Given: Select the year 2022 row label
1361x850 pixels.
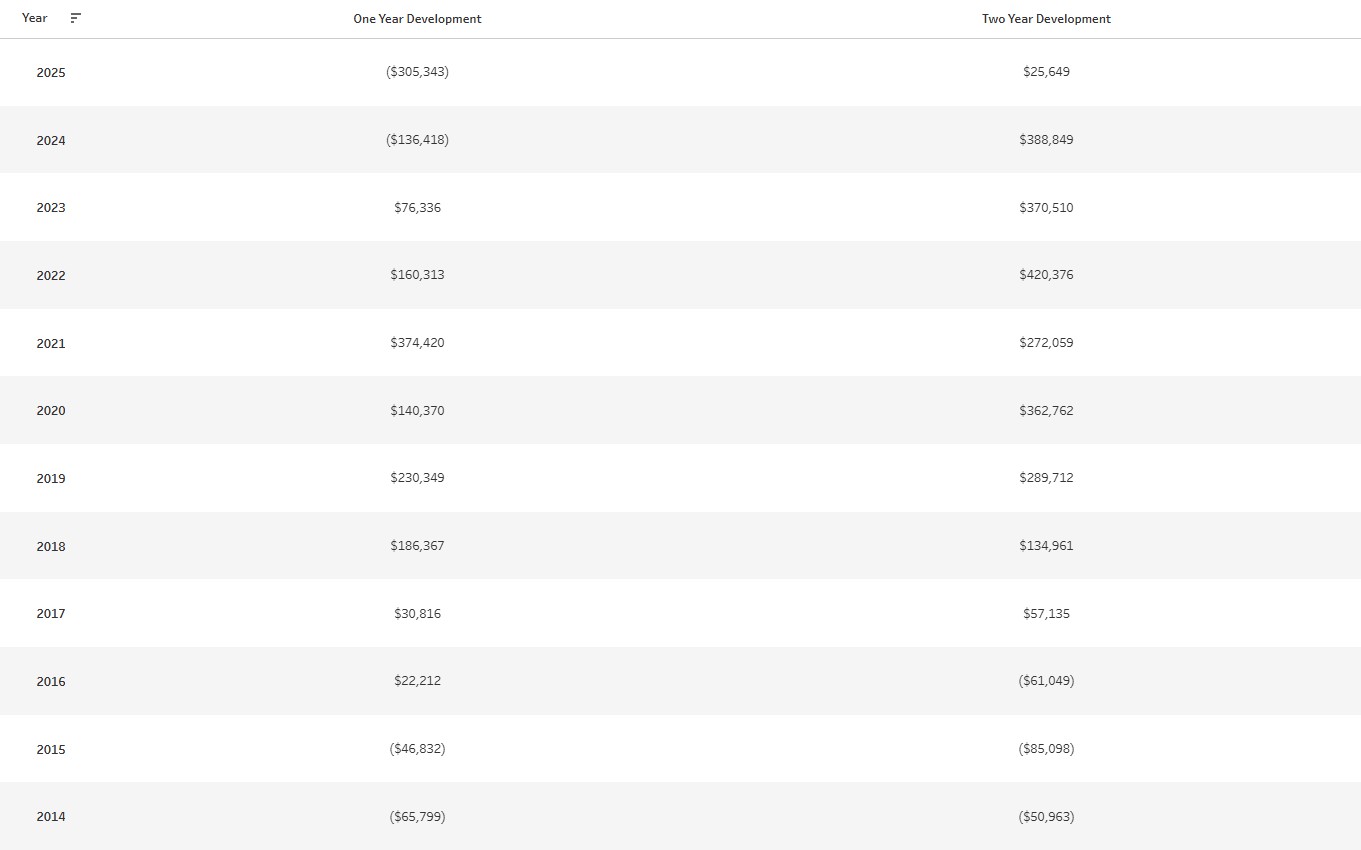Looking at the screenshot, I should click(51, 276).
